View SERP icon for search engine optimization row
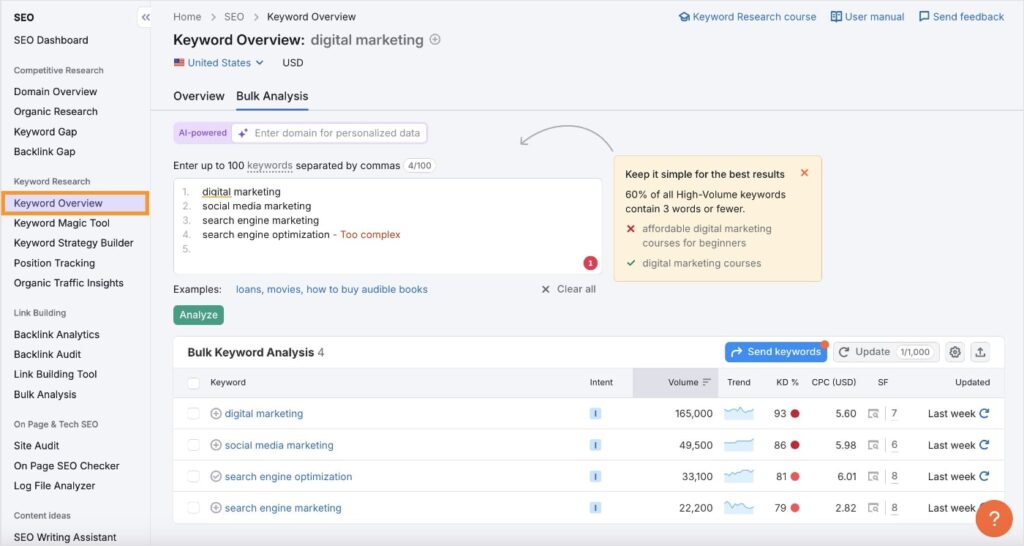This screenshot has width=1024, height=546. click(873, 476)
